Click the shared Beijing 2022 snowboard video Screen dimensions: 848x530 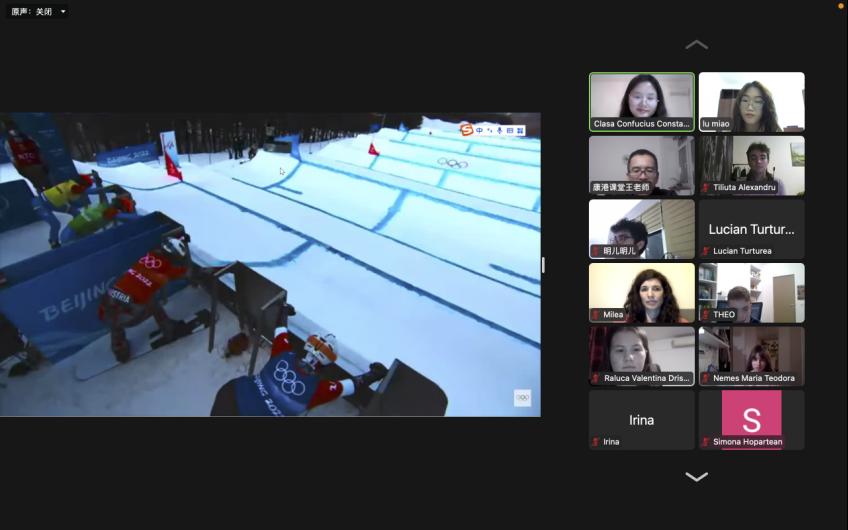[270, 264]
